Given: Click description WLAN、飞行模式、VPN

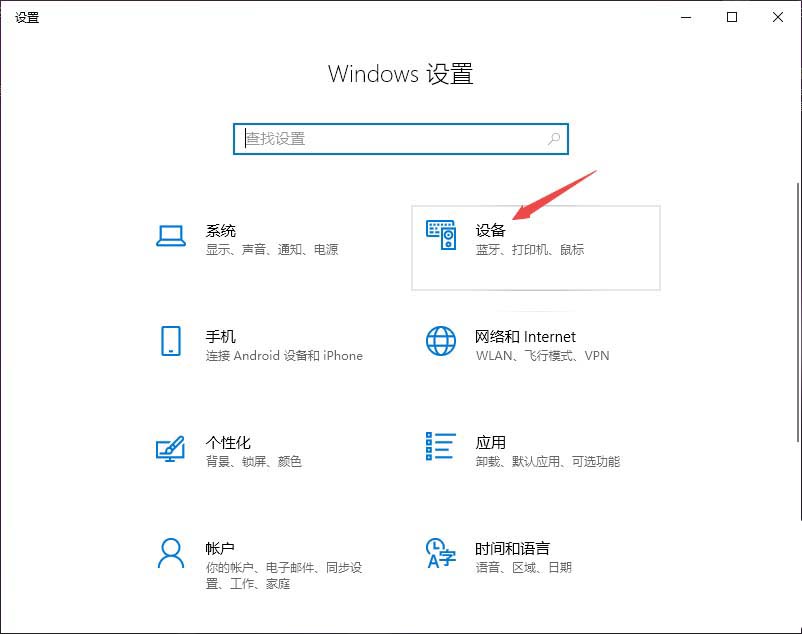Looking at the screenshot, I should tap(542, 356).
